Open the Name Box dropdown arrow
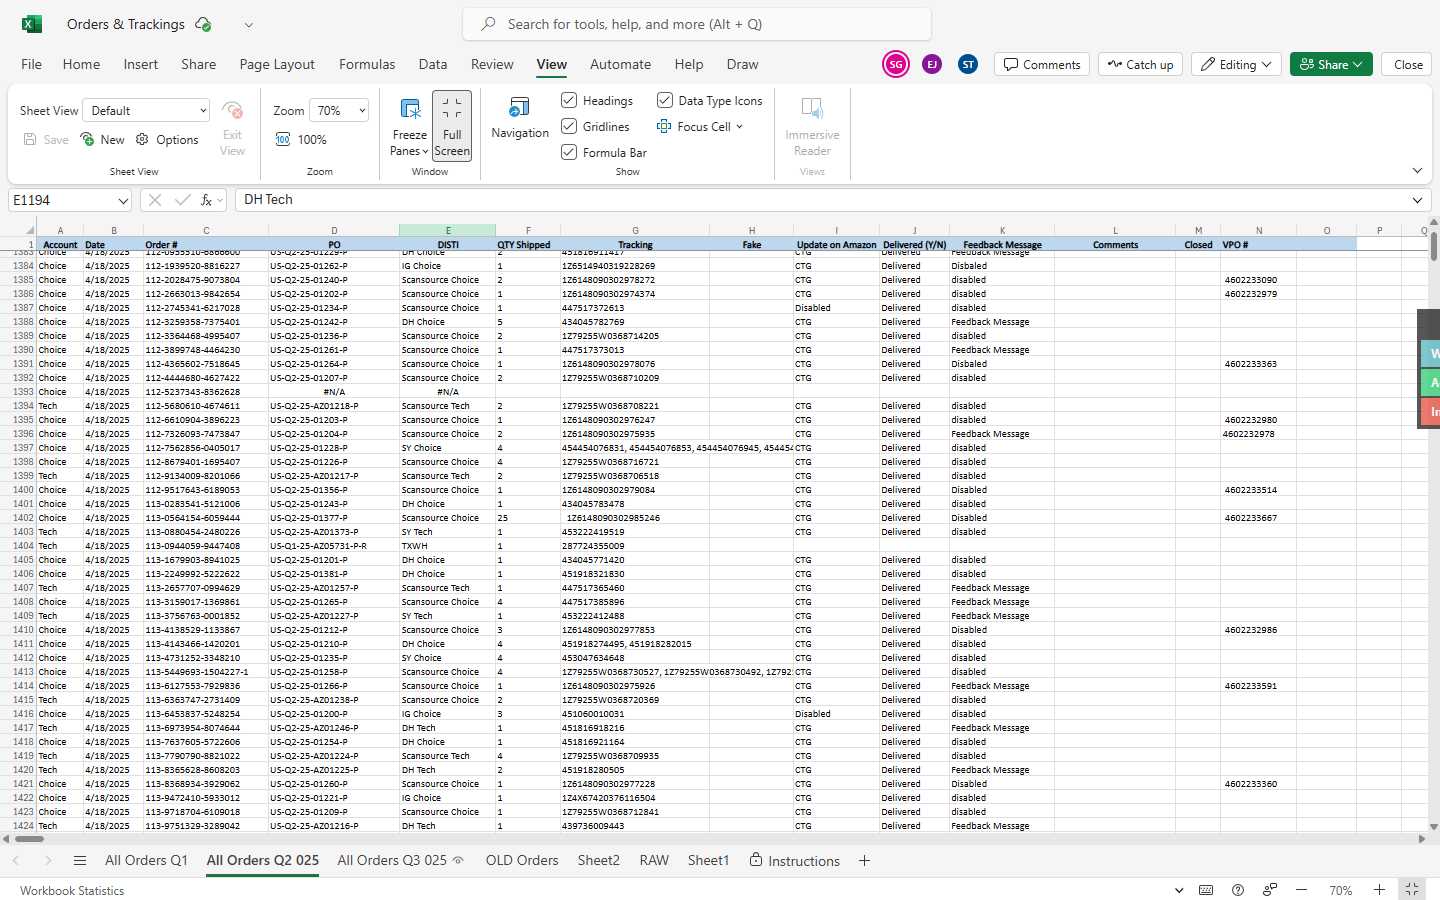 123,201
